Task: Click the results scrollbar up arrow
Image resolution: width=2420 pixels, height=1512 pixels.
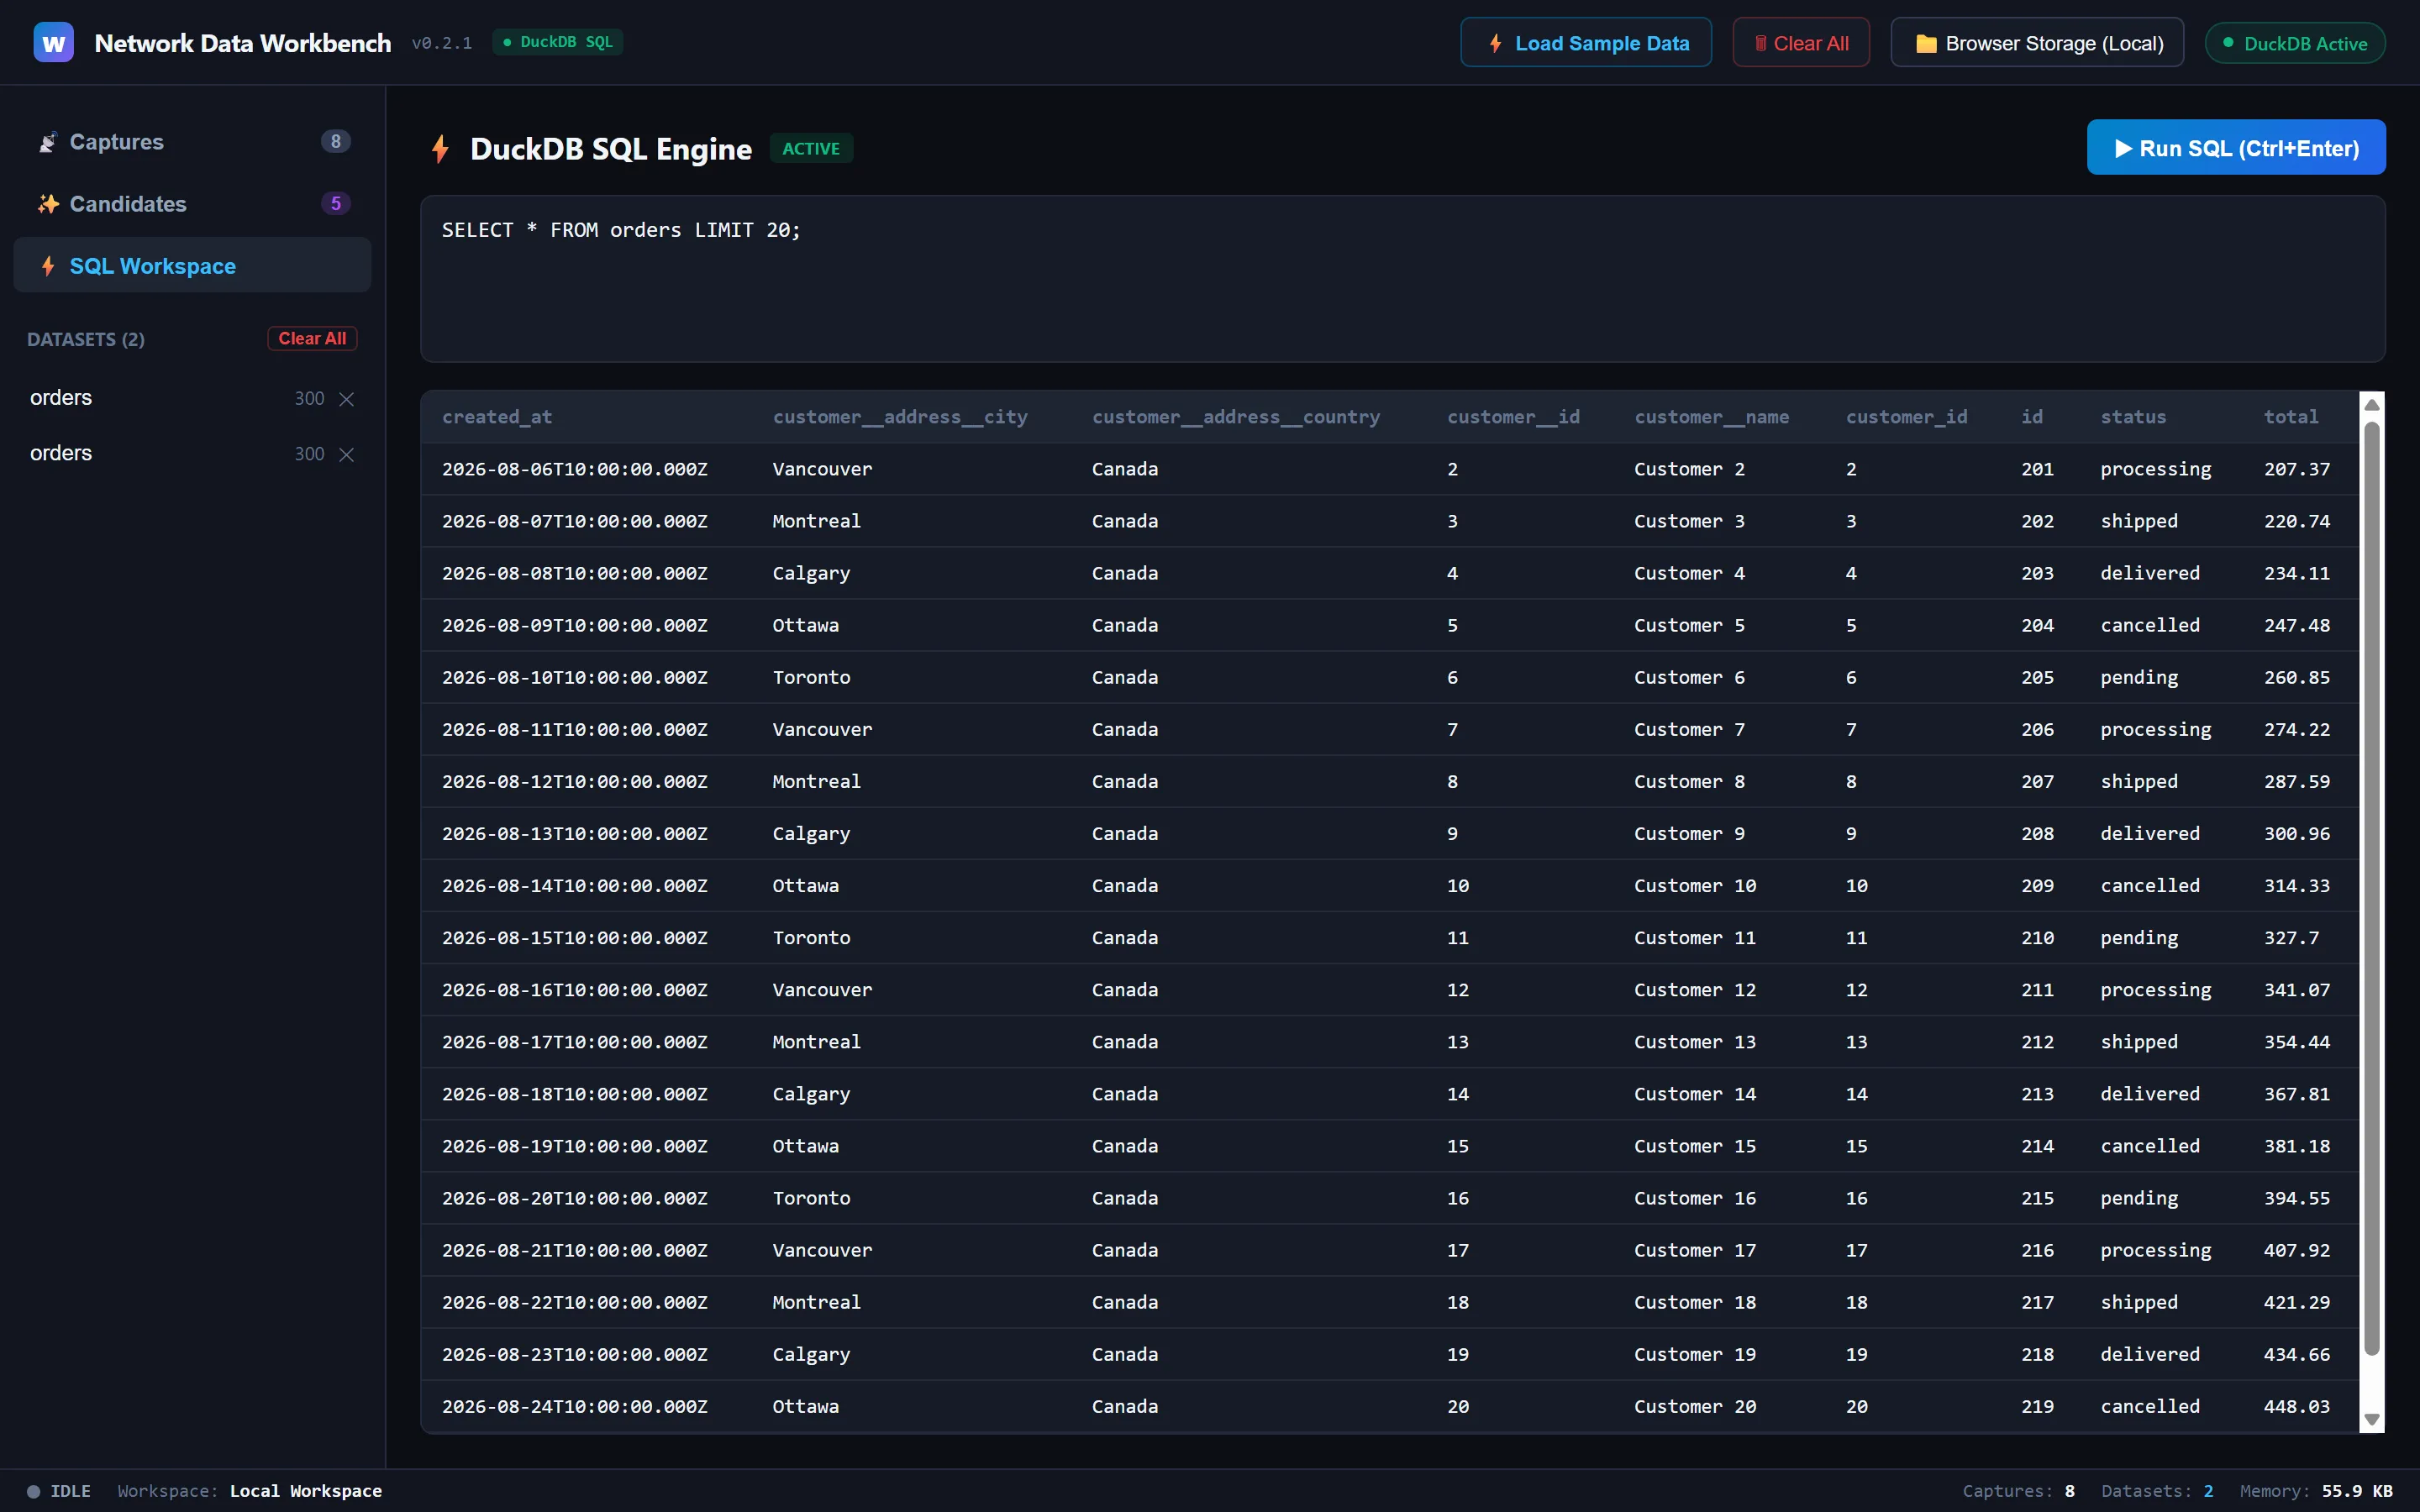Action: pos(2371,404)
